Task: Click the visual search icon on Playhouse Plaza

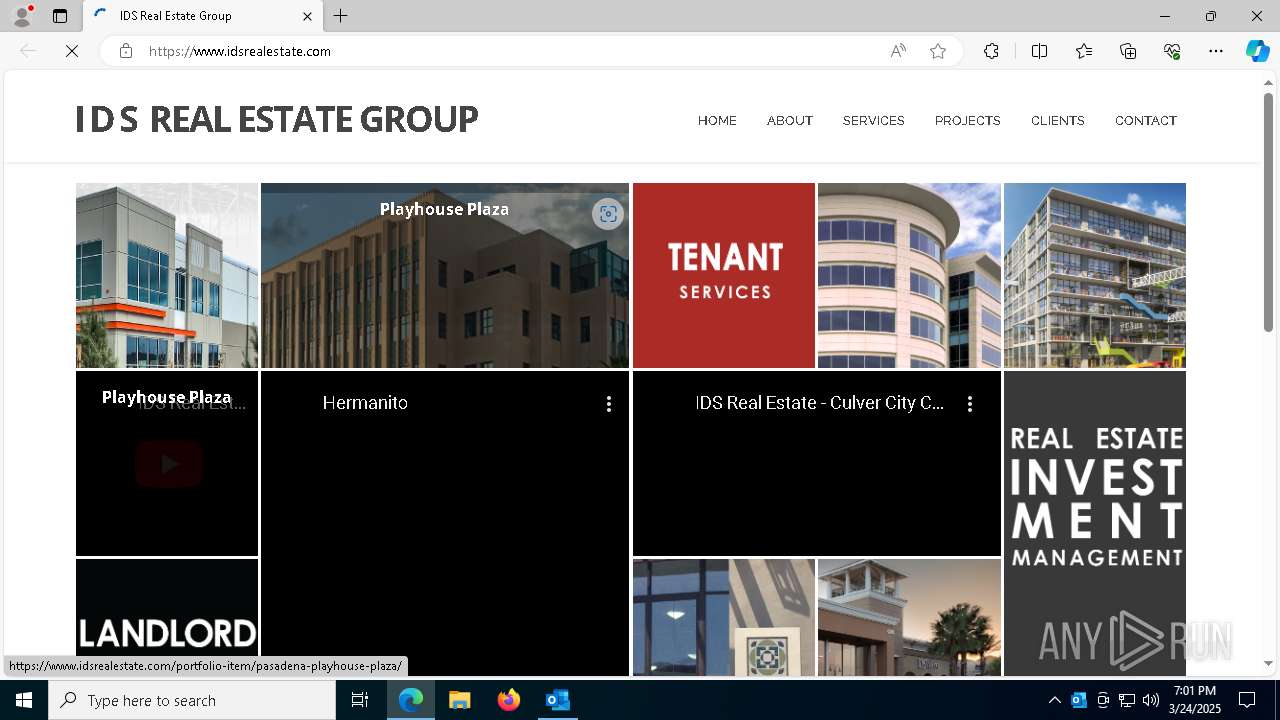Action: [608, 214]
